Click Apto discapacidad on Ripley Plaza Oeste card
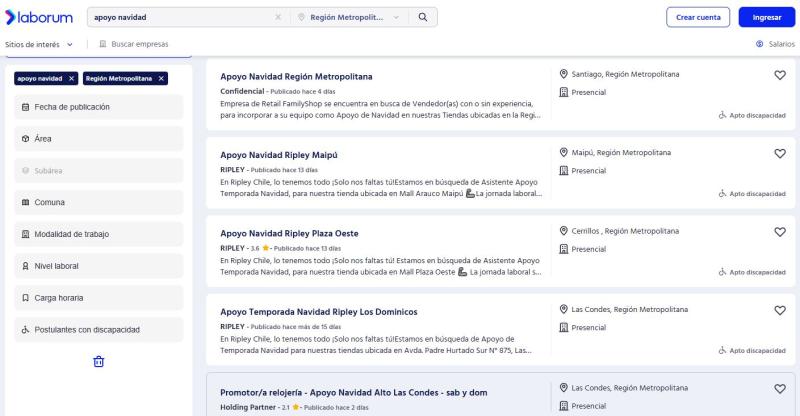The image size is (800, 416). (752, 273)
